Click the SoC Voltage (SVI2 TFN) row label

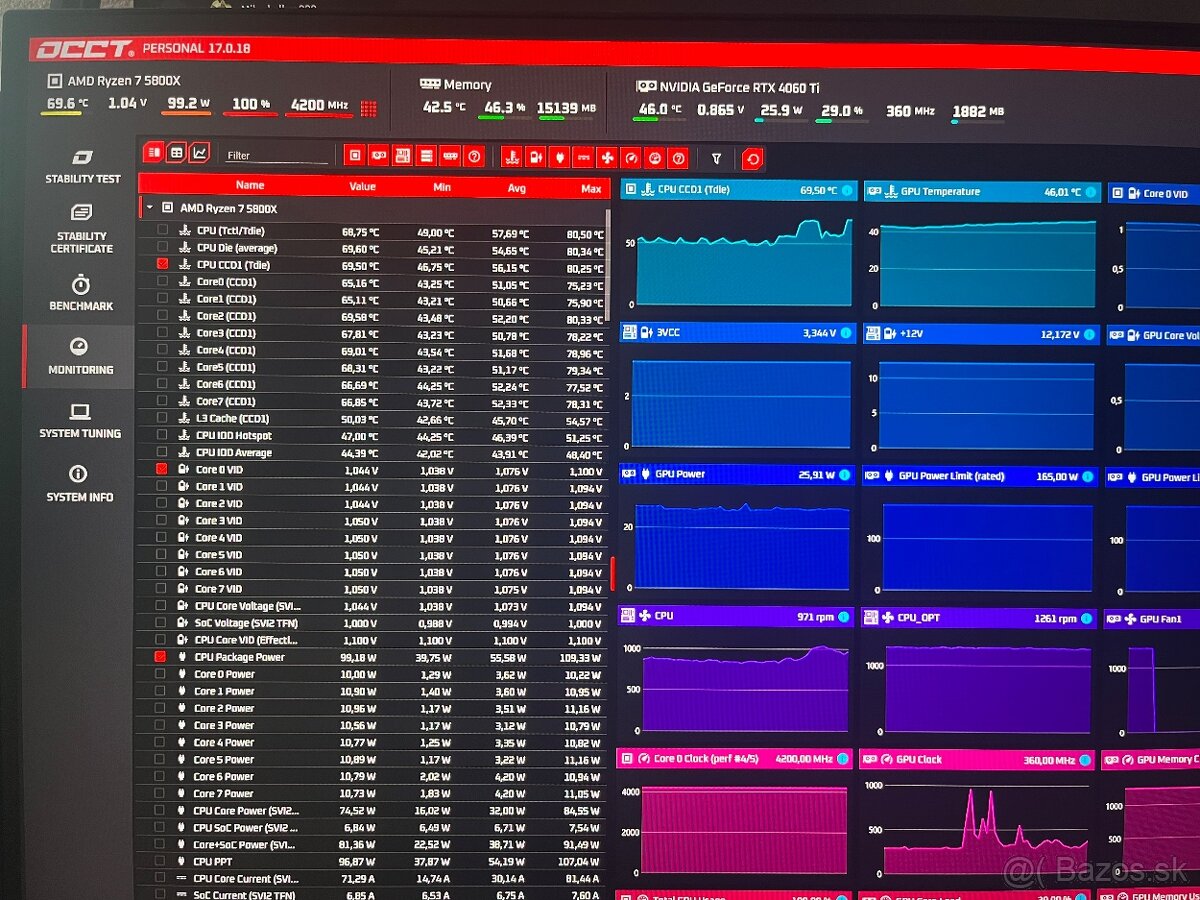coord(245,622)
